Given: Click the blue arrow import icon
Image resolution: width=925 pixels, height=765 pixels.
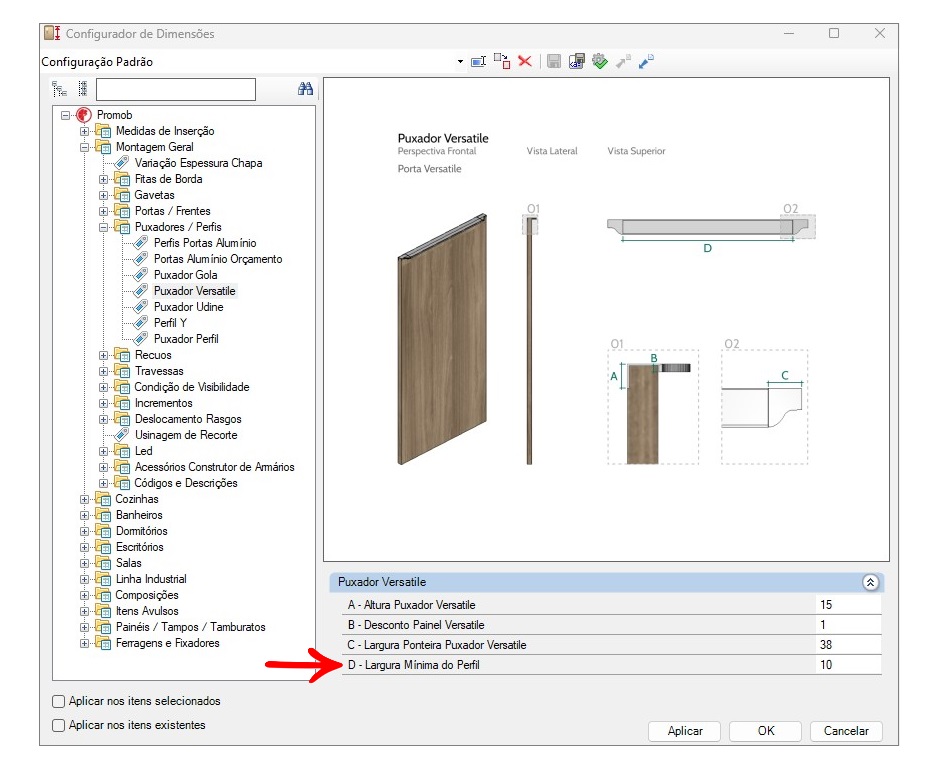Looking at the screenshot, I should point(647,61).
